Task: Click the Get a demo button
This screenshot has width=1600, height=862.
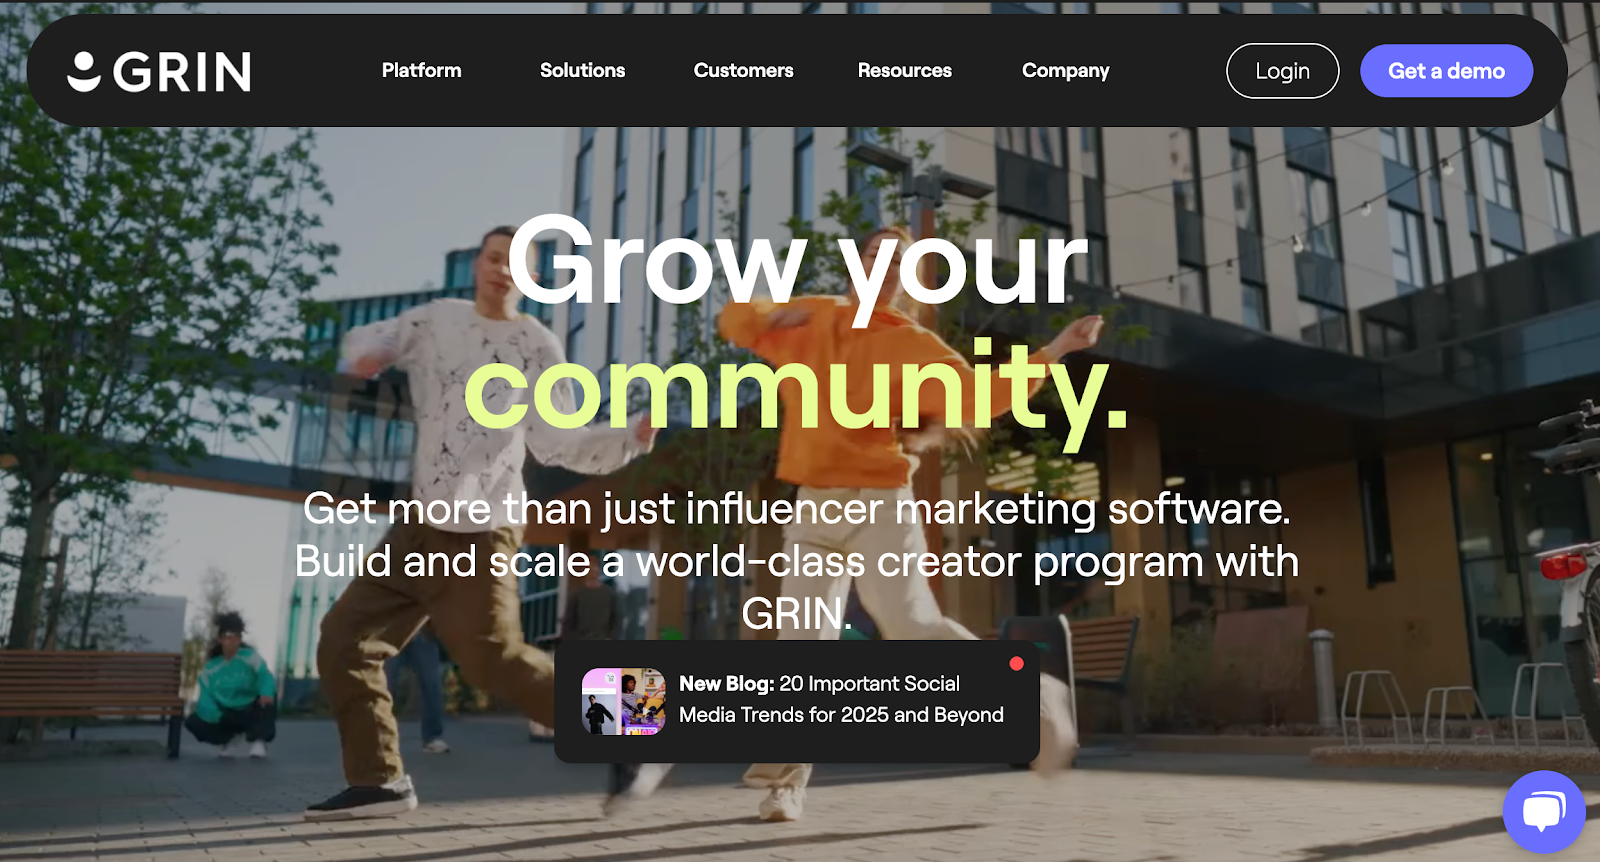Action: pyautogui.click(x=1446, y=71)
